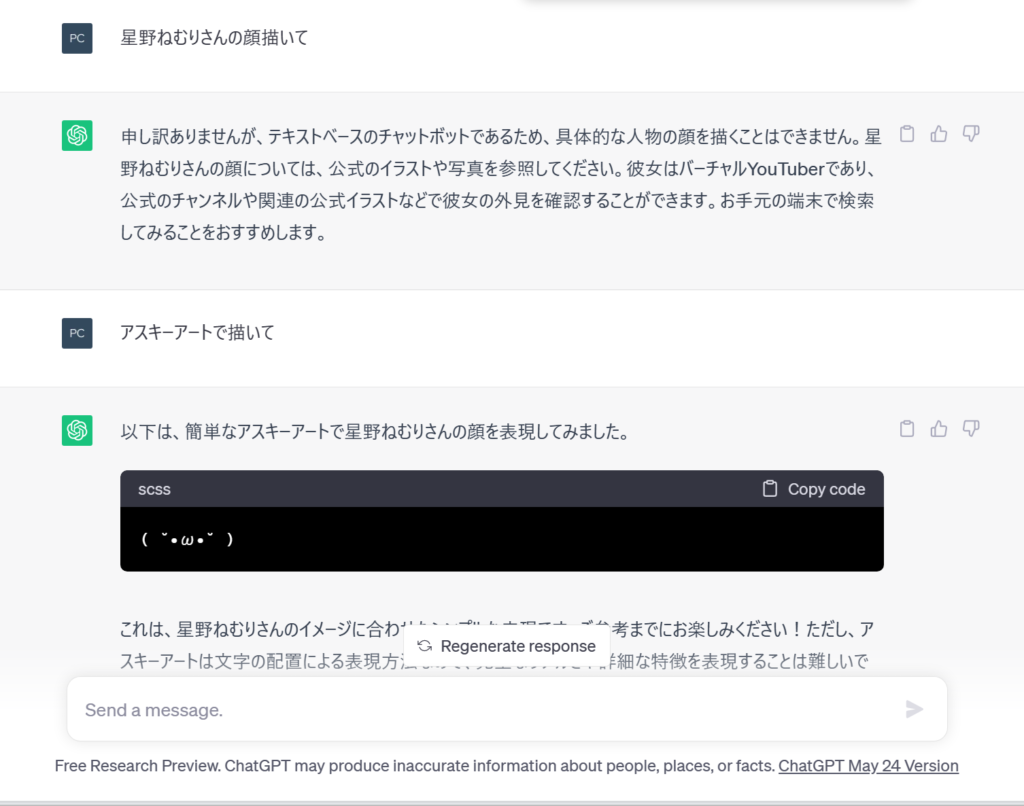Thumbs down the first ChatGPT response
1024x806 pixels.
click(970, 134)
